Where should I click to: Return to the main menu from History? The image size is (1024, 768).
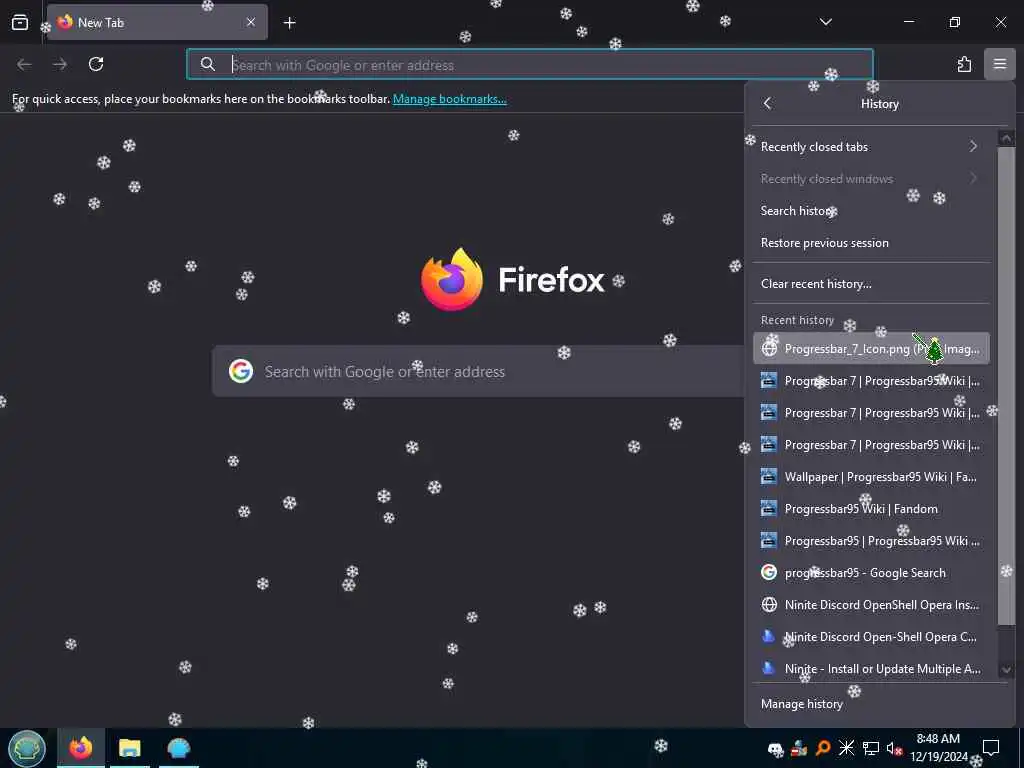click(767, 103)
